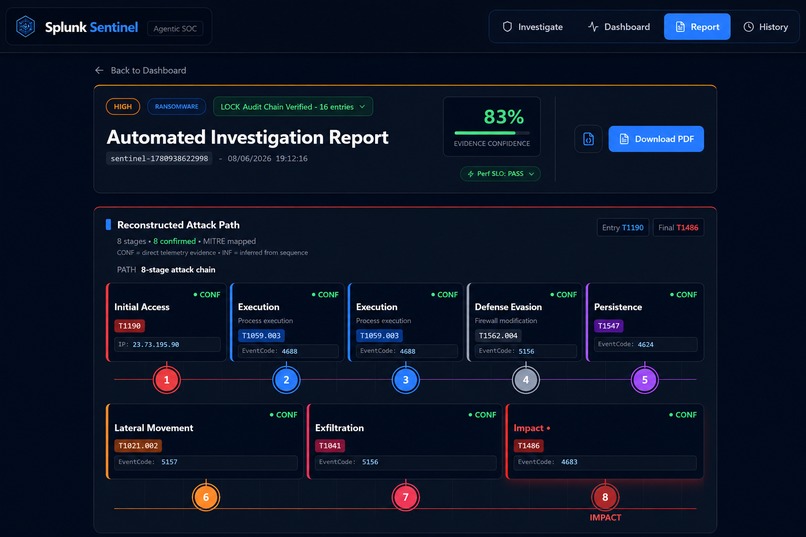Click EventCode 4683 in Impact card

[x=605, y=462]
